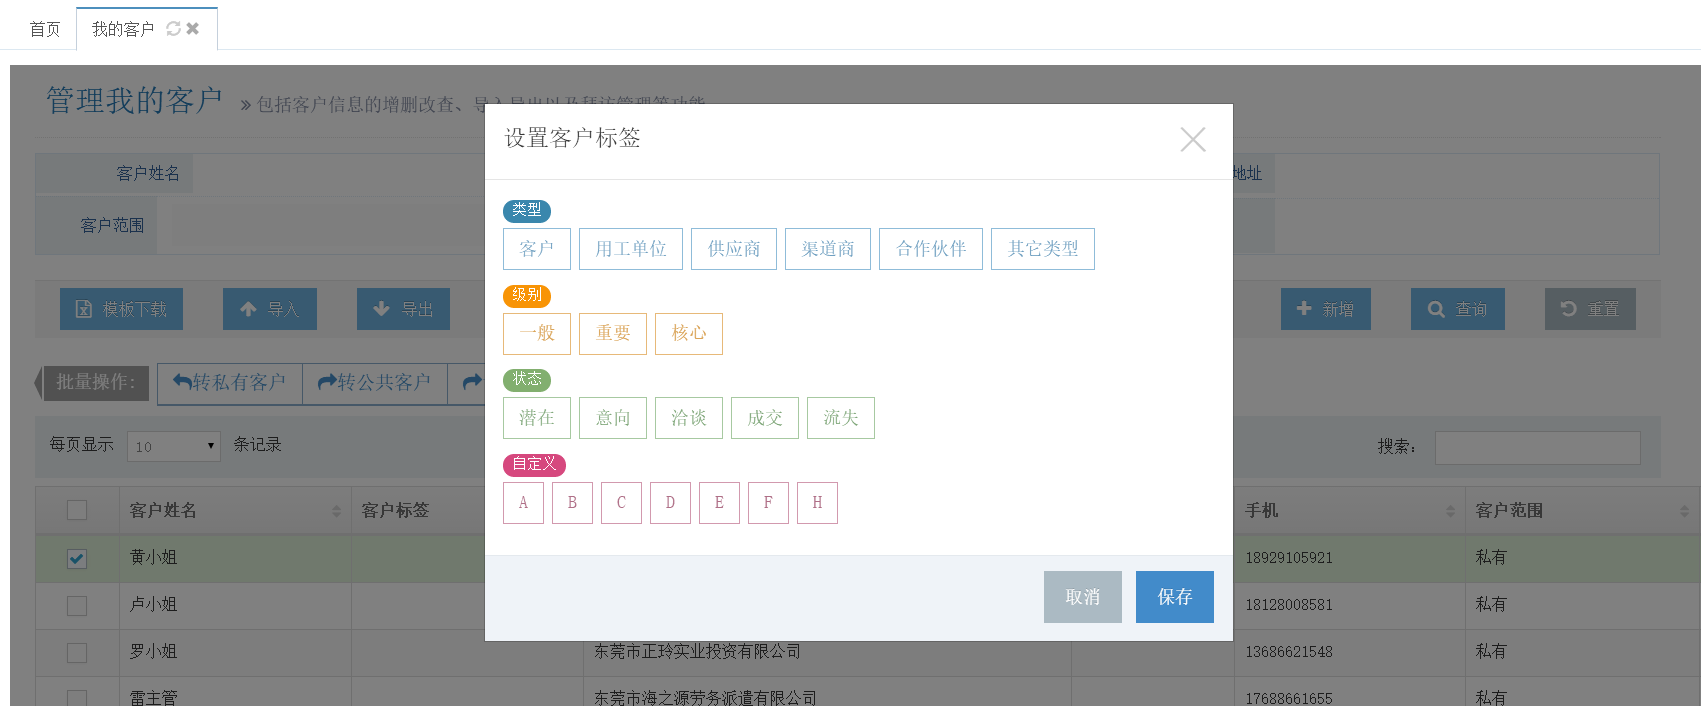Image resolution: width=1701 pixels, height=706 pixels.
Task: Select the 用工单位 type tag
Action: click(x=631, y=249)
